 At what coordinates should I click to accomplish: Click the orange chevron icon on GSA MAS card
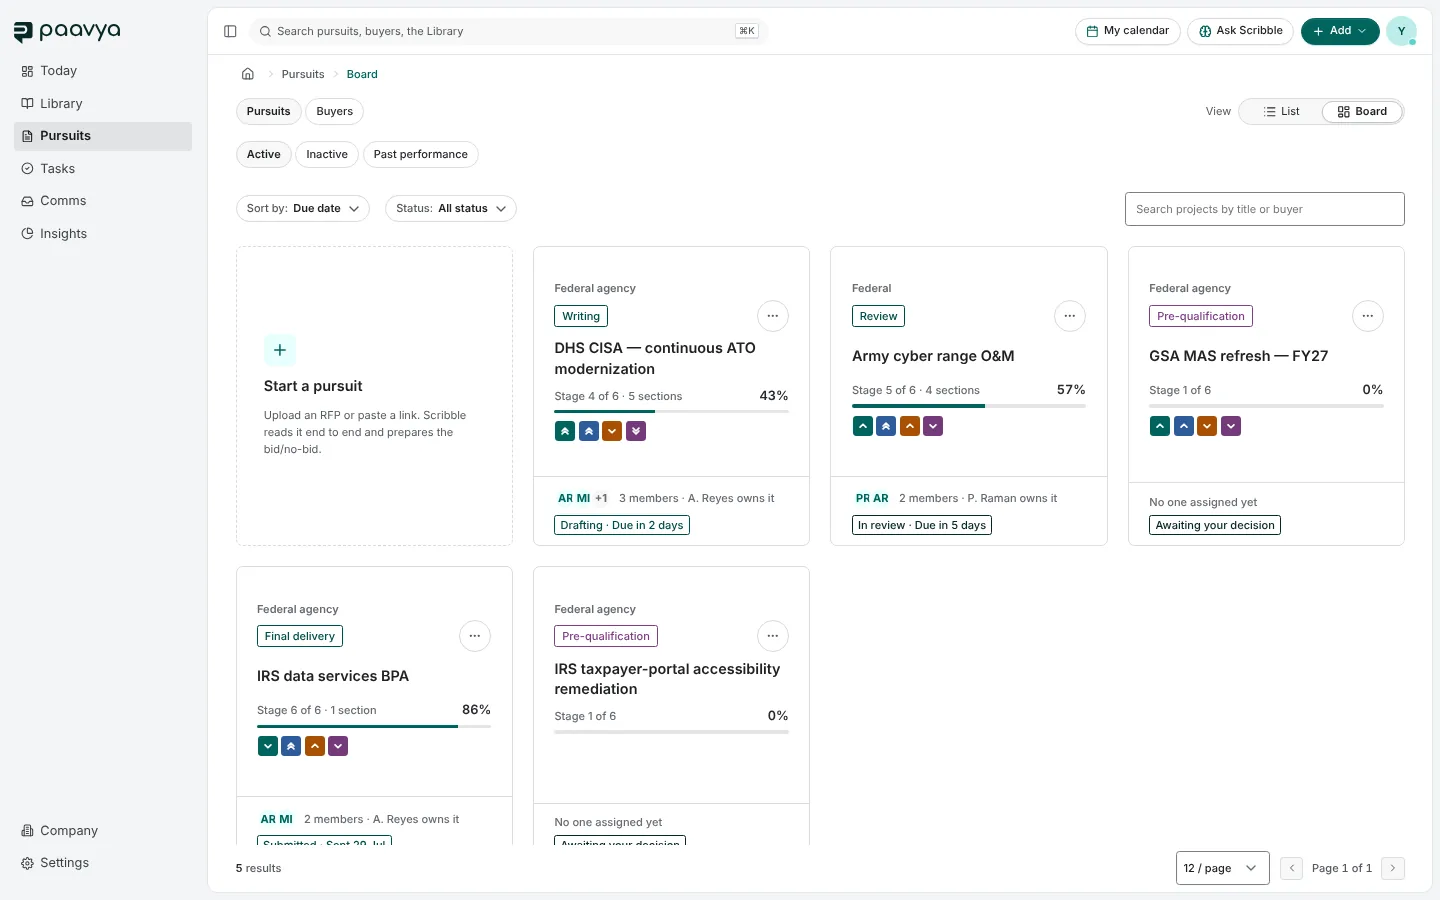click(x=1207, y=426)
